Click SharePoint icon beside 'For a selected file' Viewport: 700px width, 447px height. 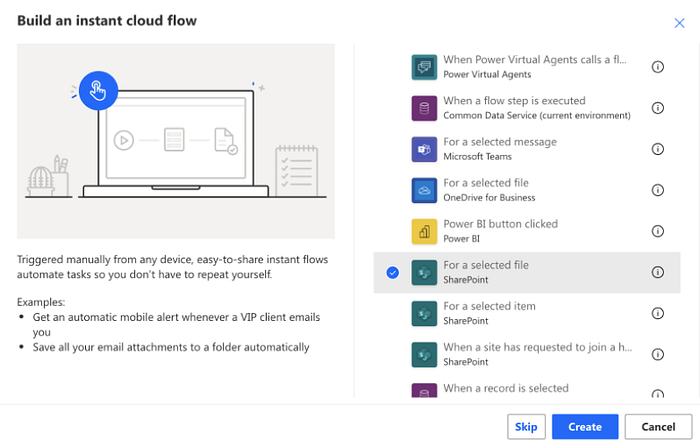[x=424, y=272]
